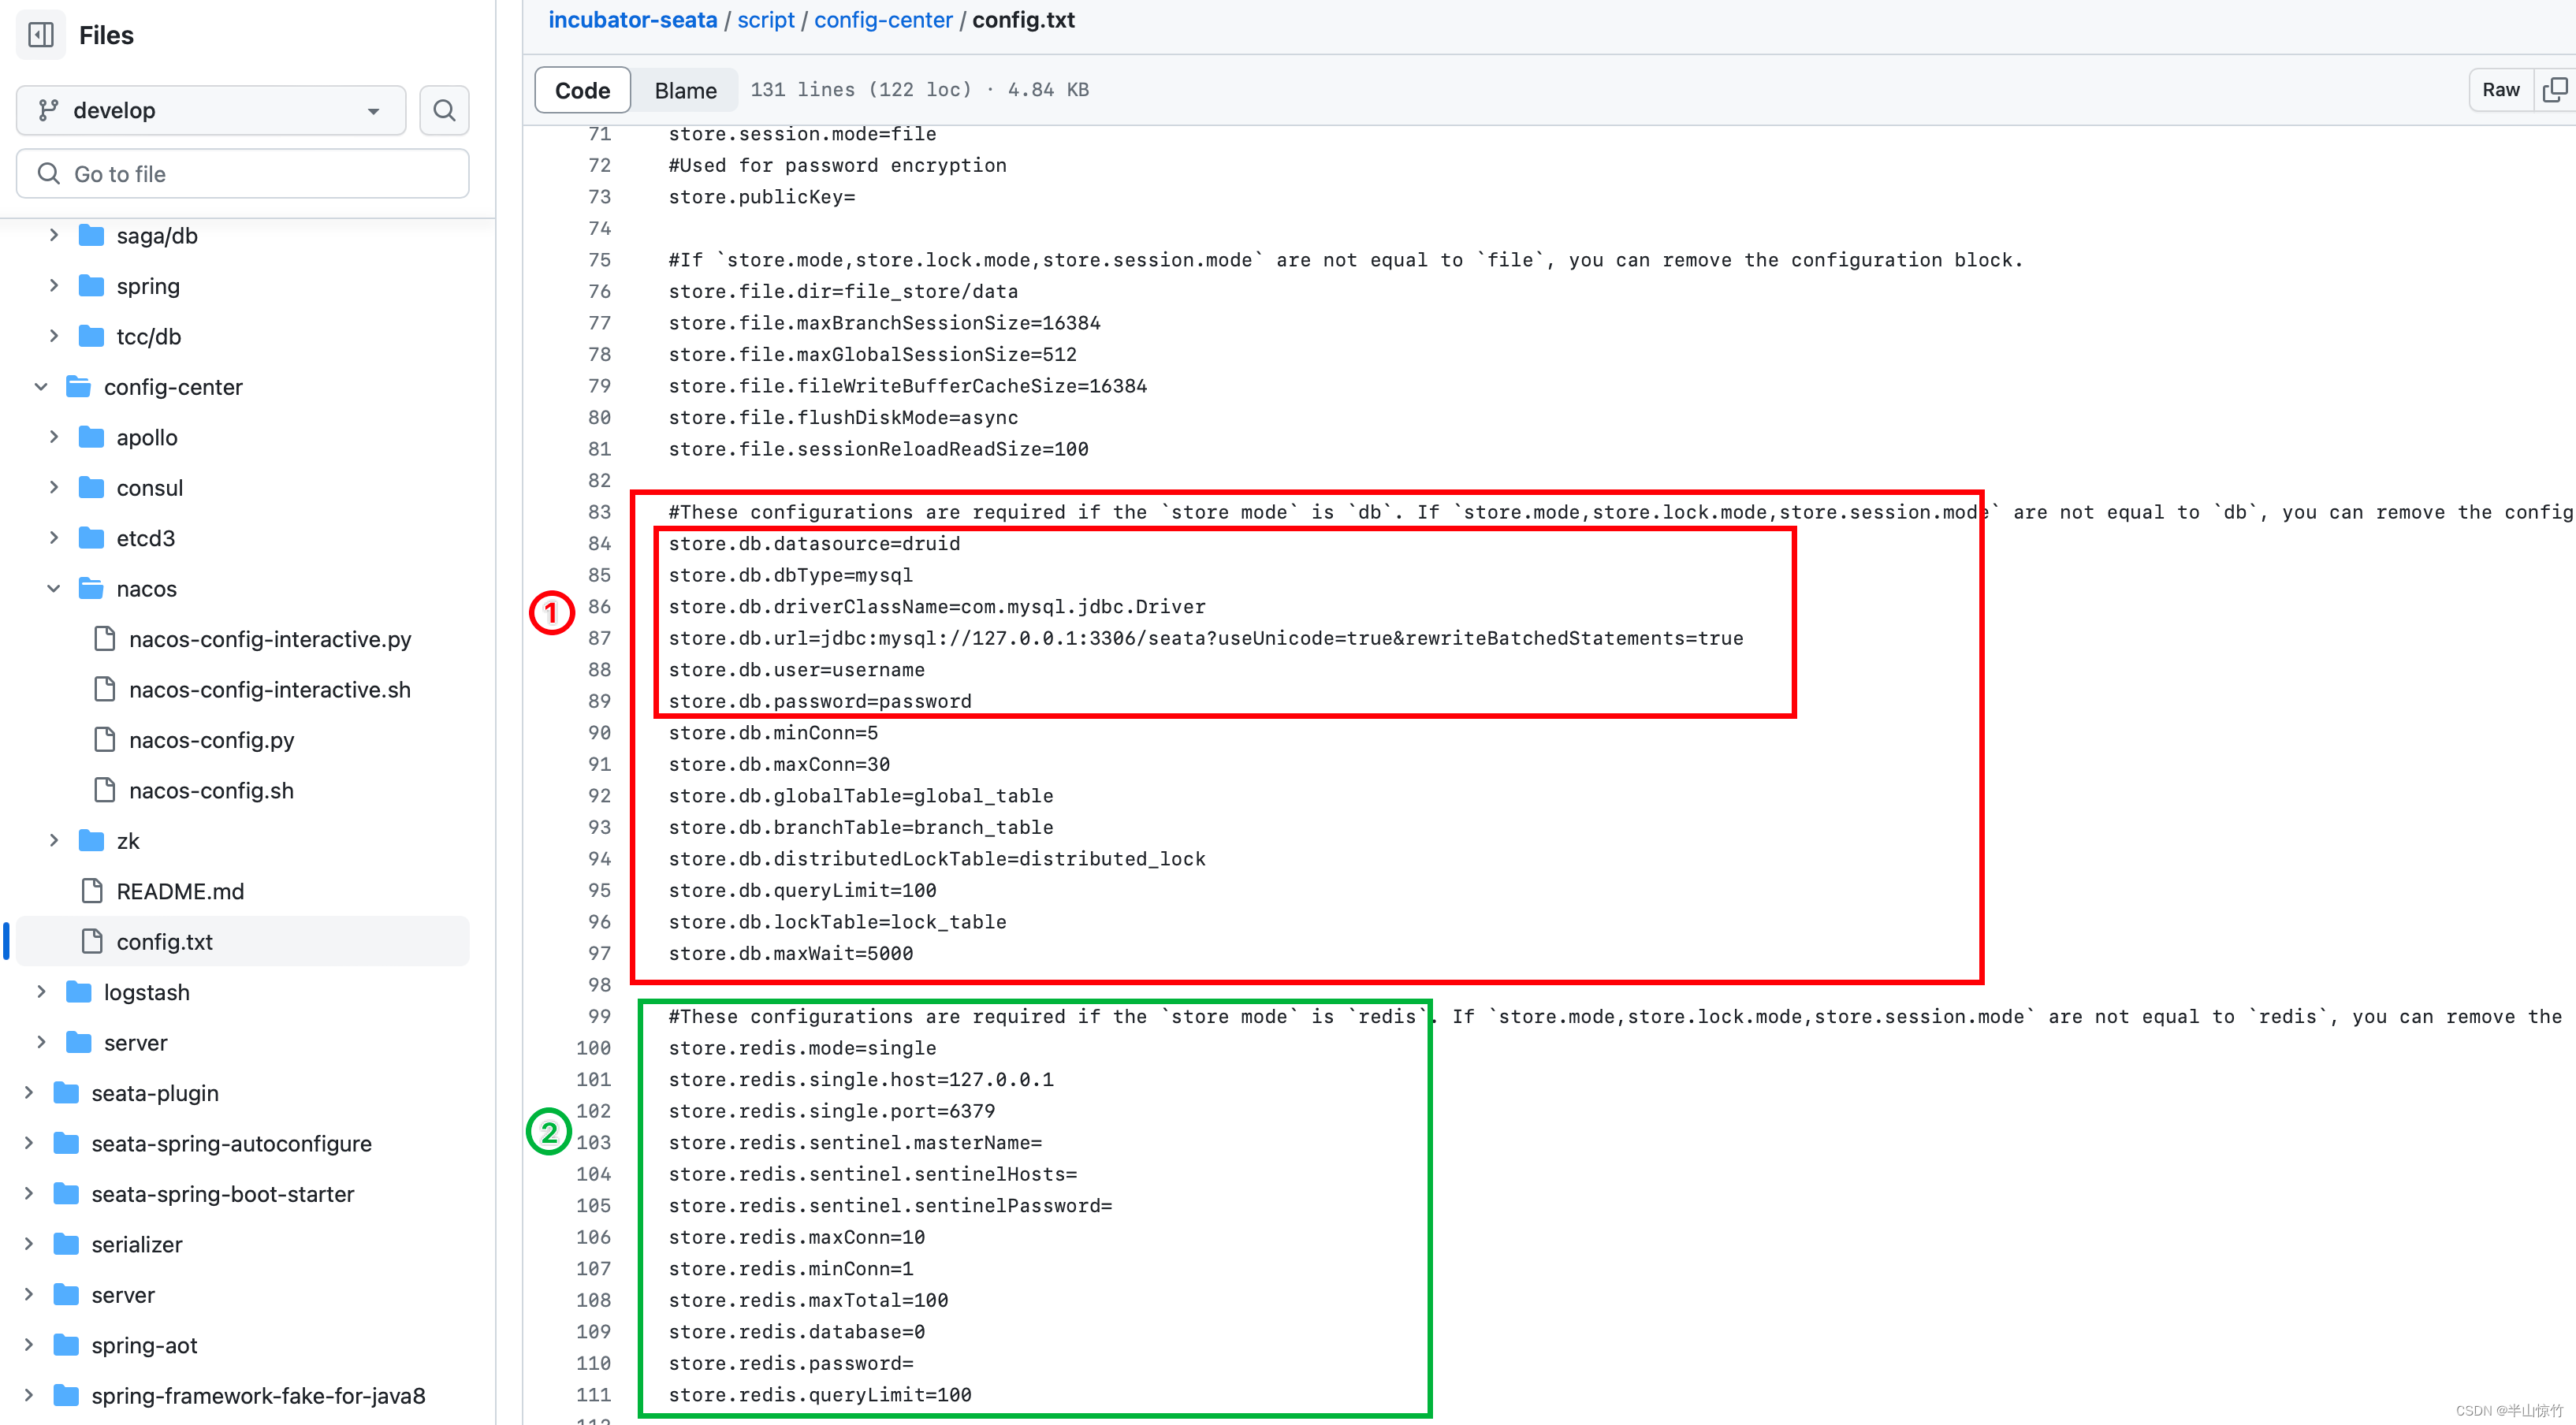Click the spring folder icon
Viewport: 2576px width, 1425px height.
[x=91, y=286]
